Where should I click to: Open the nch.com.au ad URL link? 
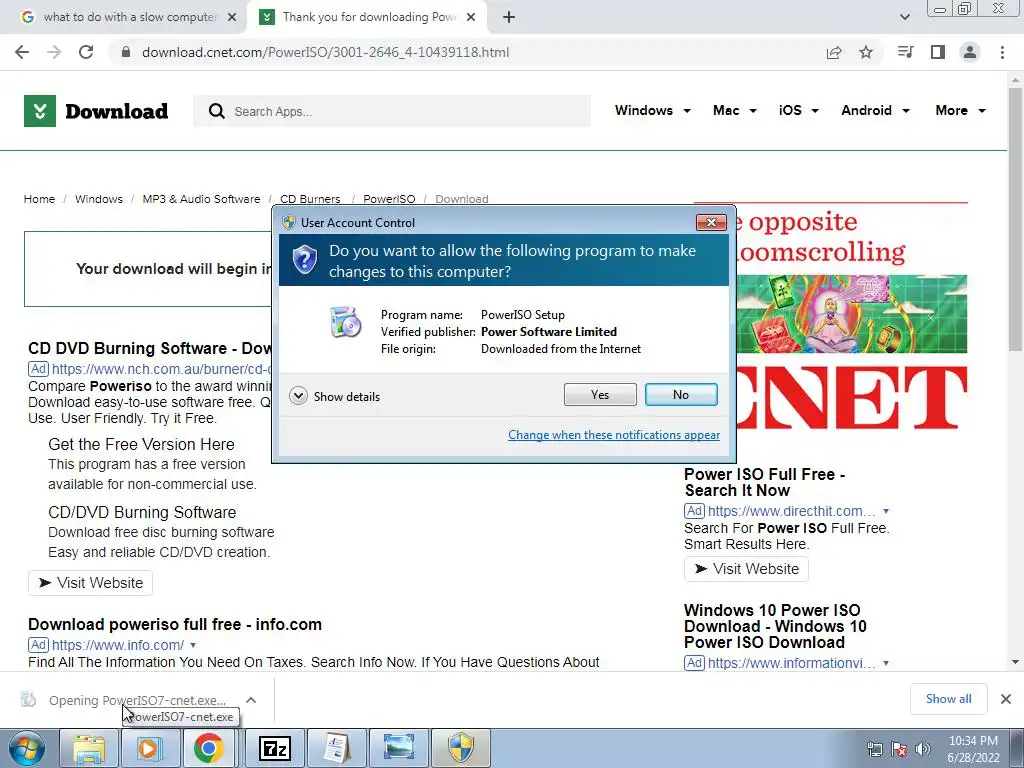coord(161,369)
